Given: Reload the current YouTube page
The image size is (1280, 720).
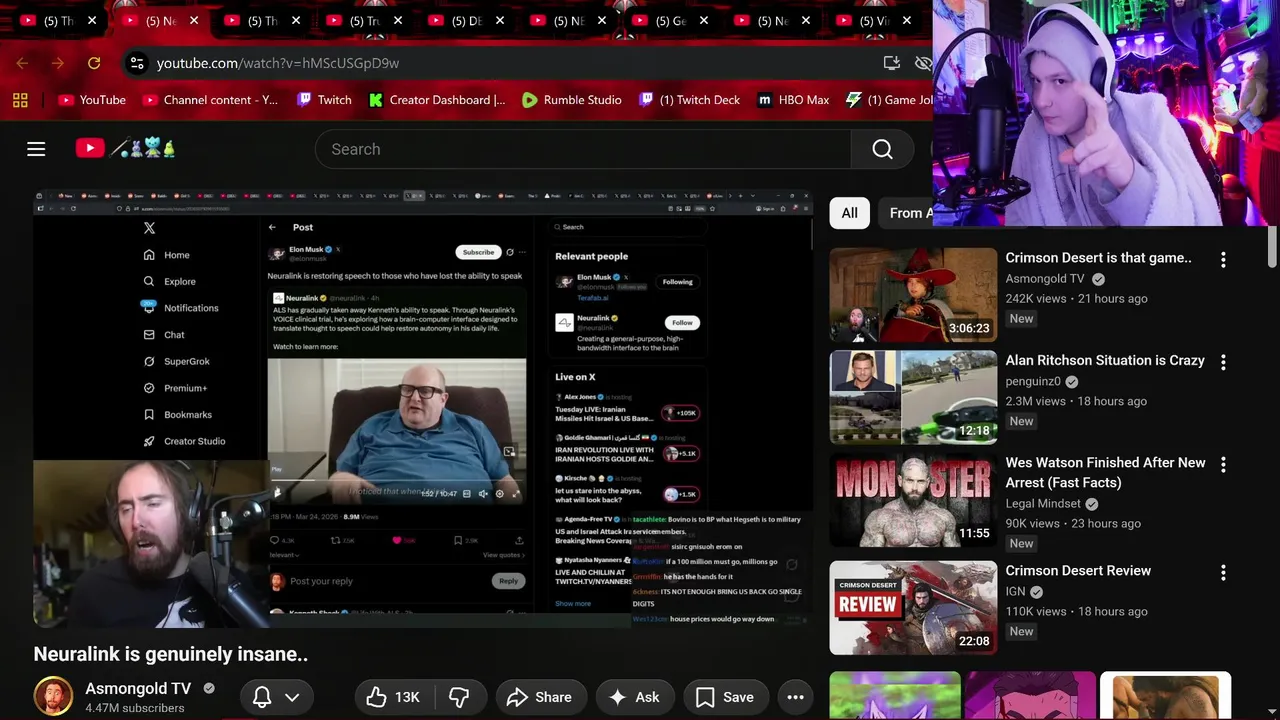Looking at the screenshot, I should [94, 63].
